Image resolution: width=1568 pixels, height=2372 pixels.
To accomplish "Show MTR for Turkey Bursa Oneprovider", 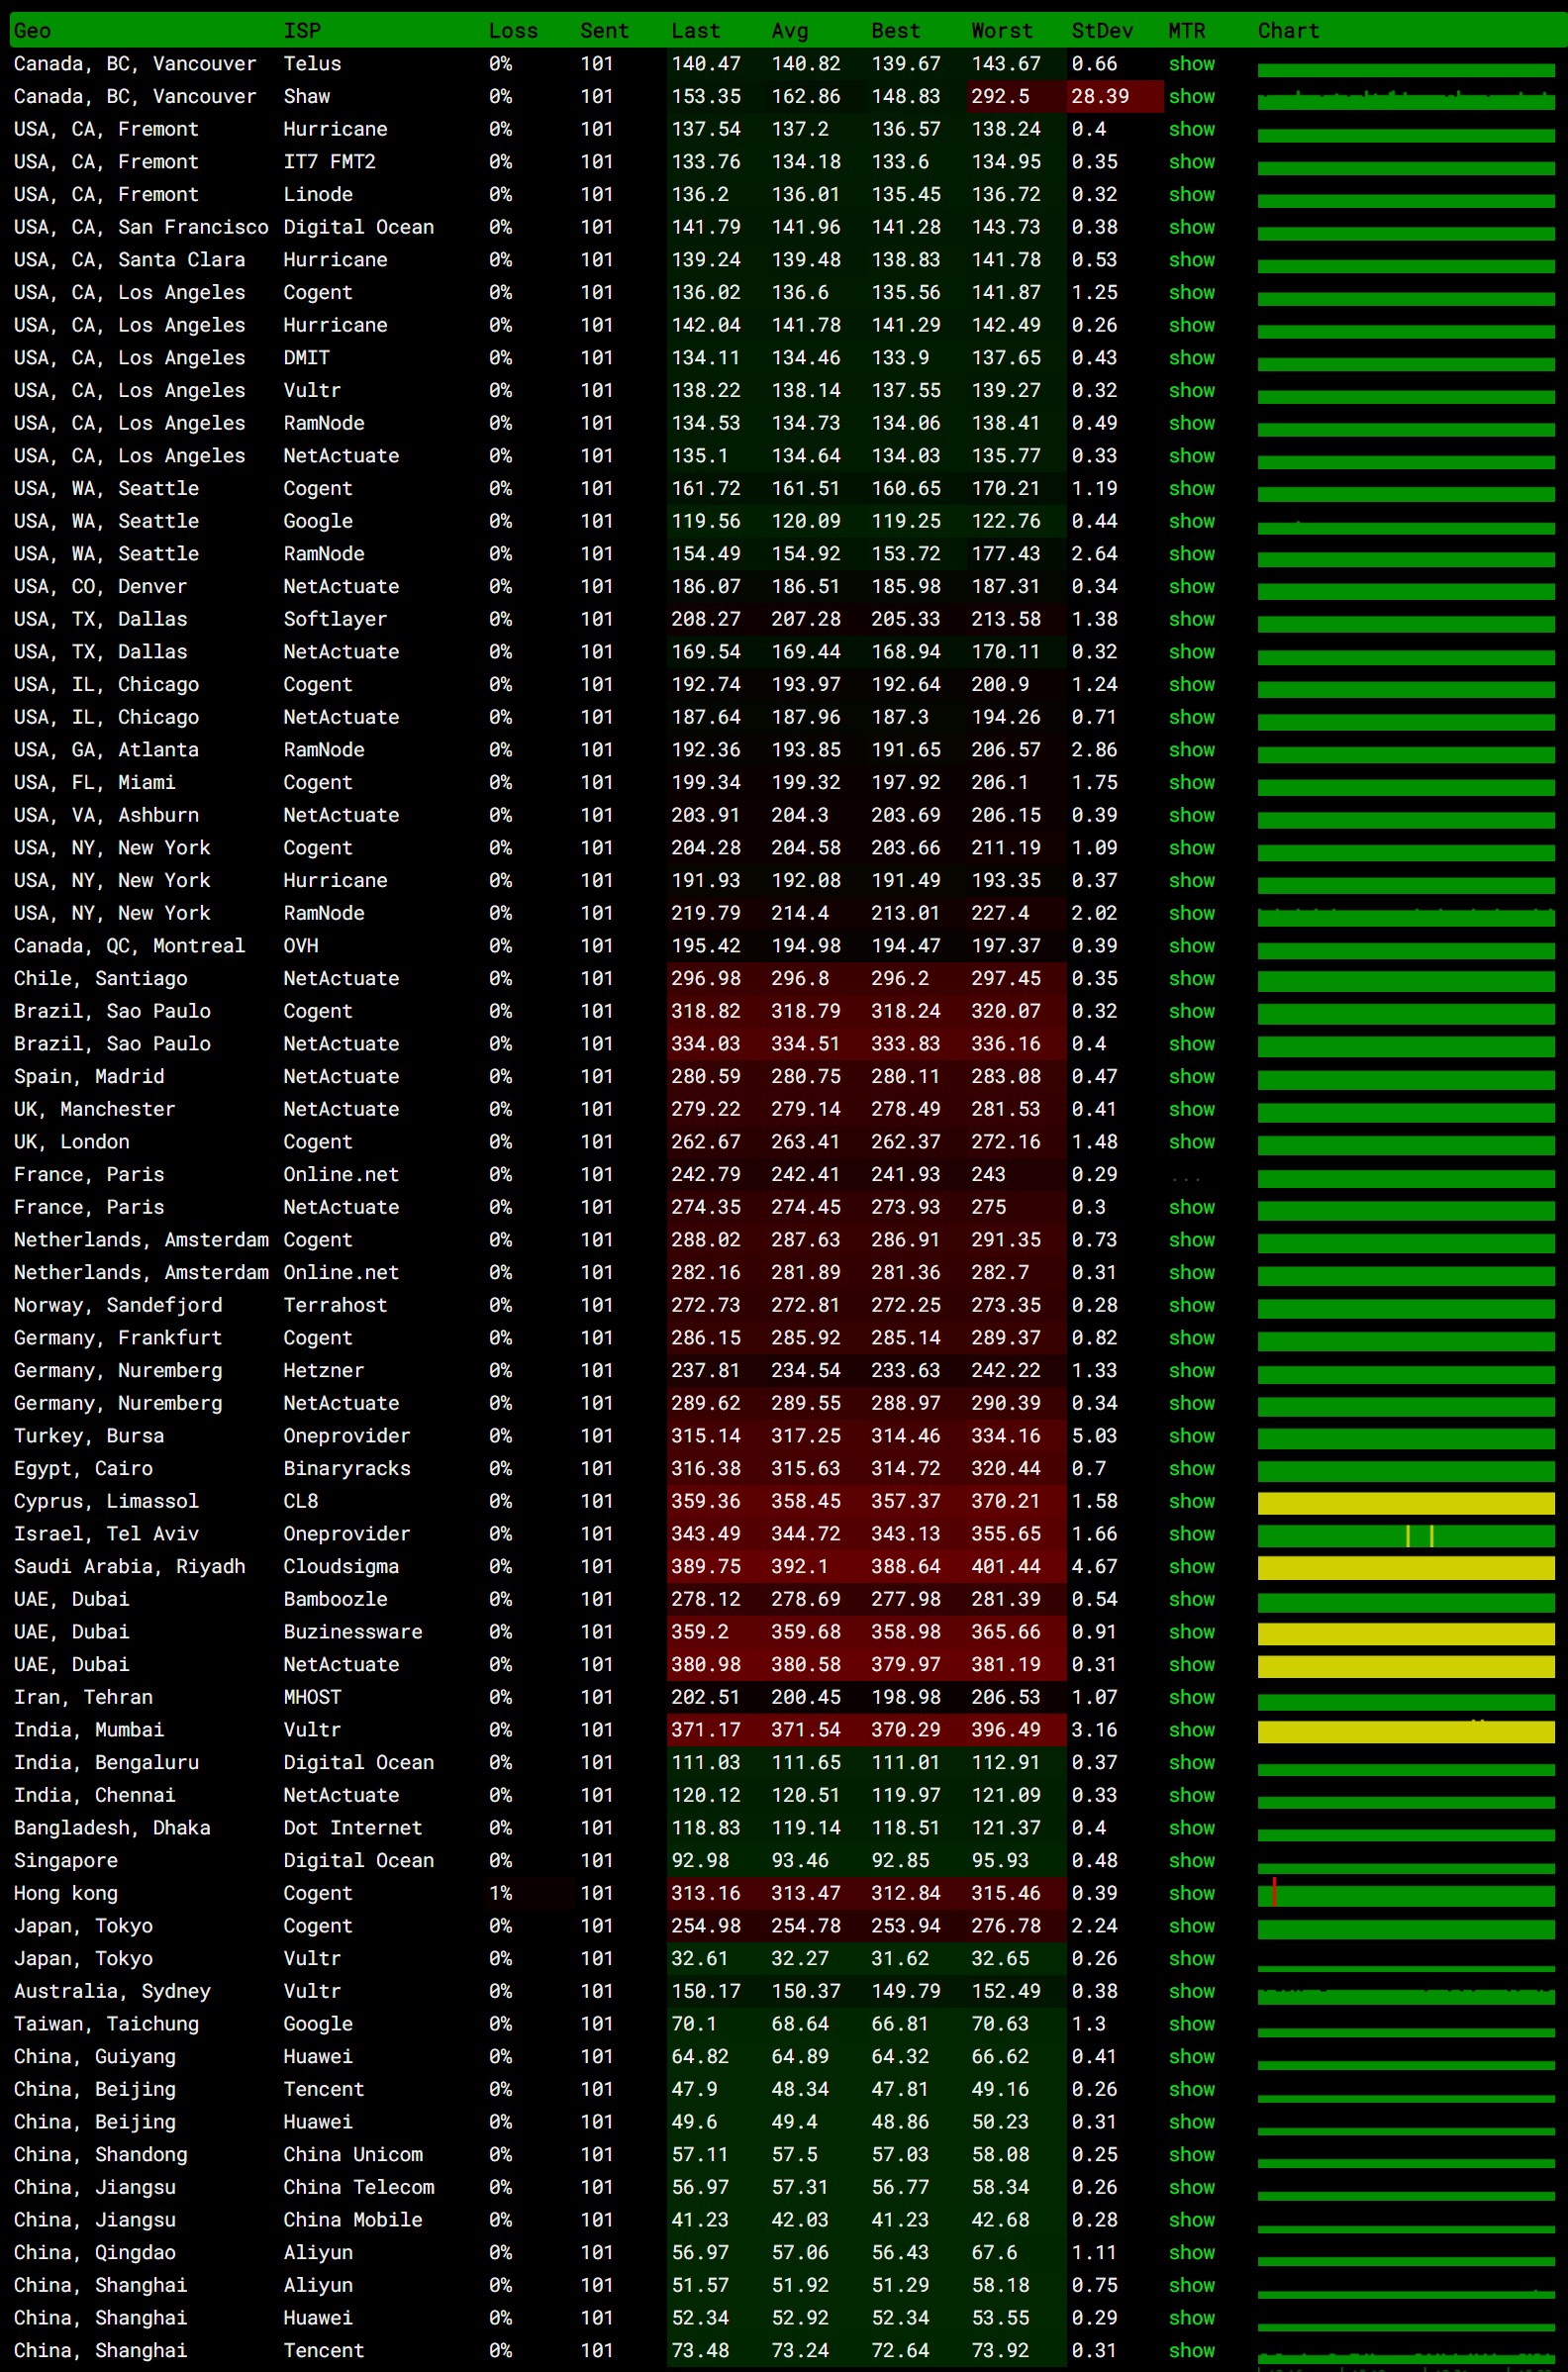I will click(1191, 1436).
